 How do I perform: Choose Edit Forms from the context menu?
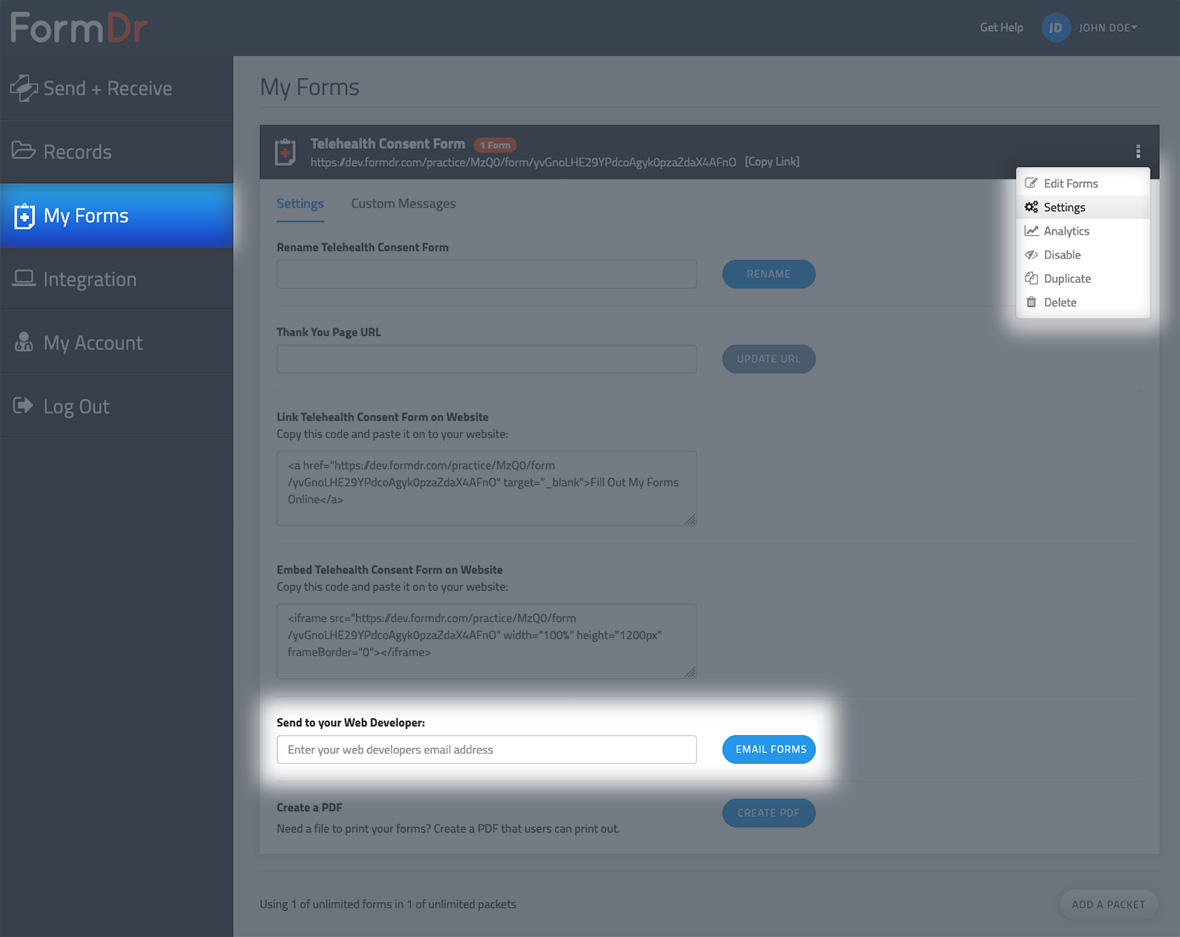[x=1083, y=183]
